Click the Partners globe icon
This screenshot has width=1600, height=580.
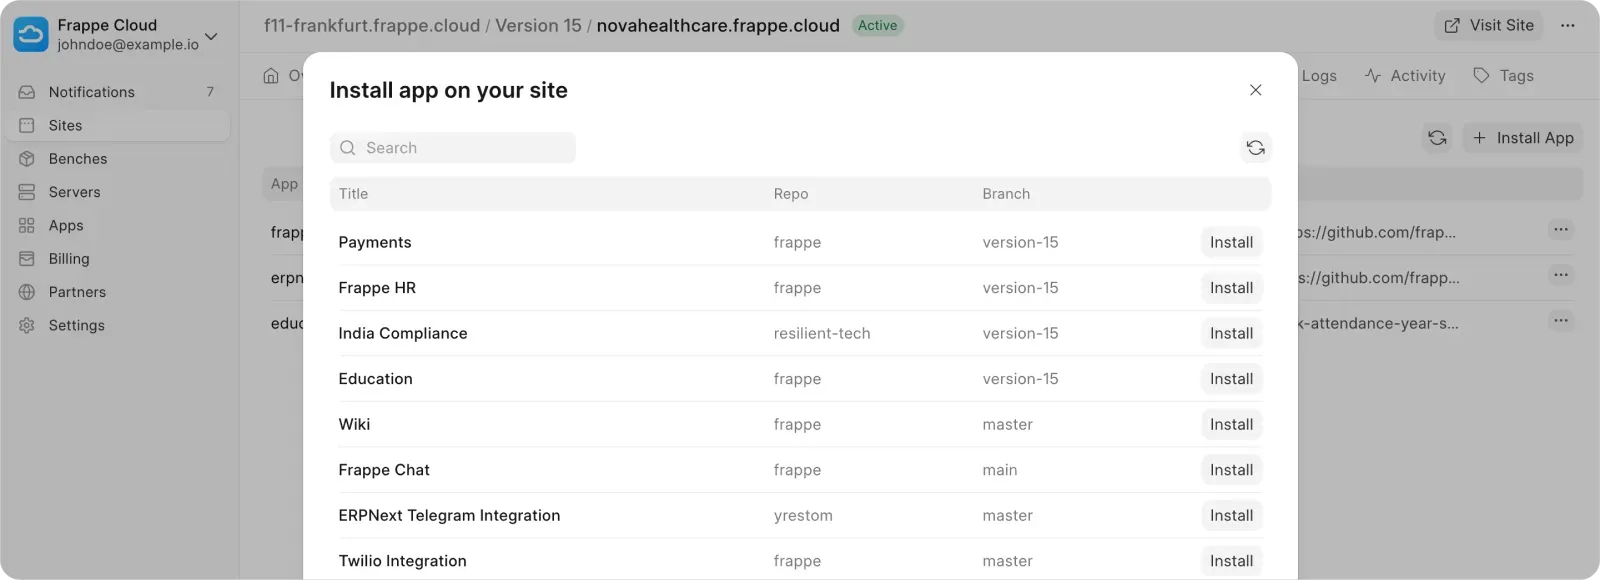point(27,292)
